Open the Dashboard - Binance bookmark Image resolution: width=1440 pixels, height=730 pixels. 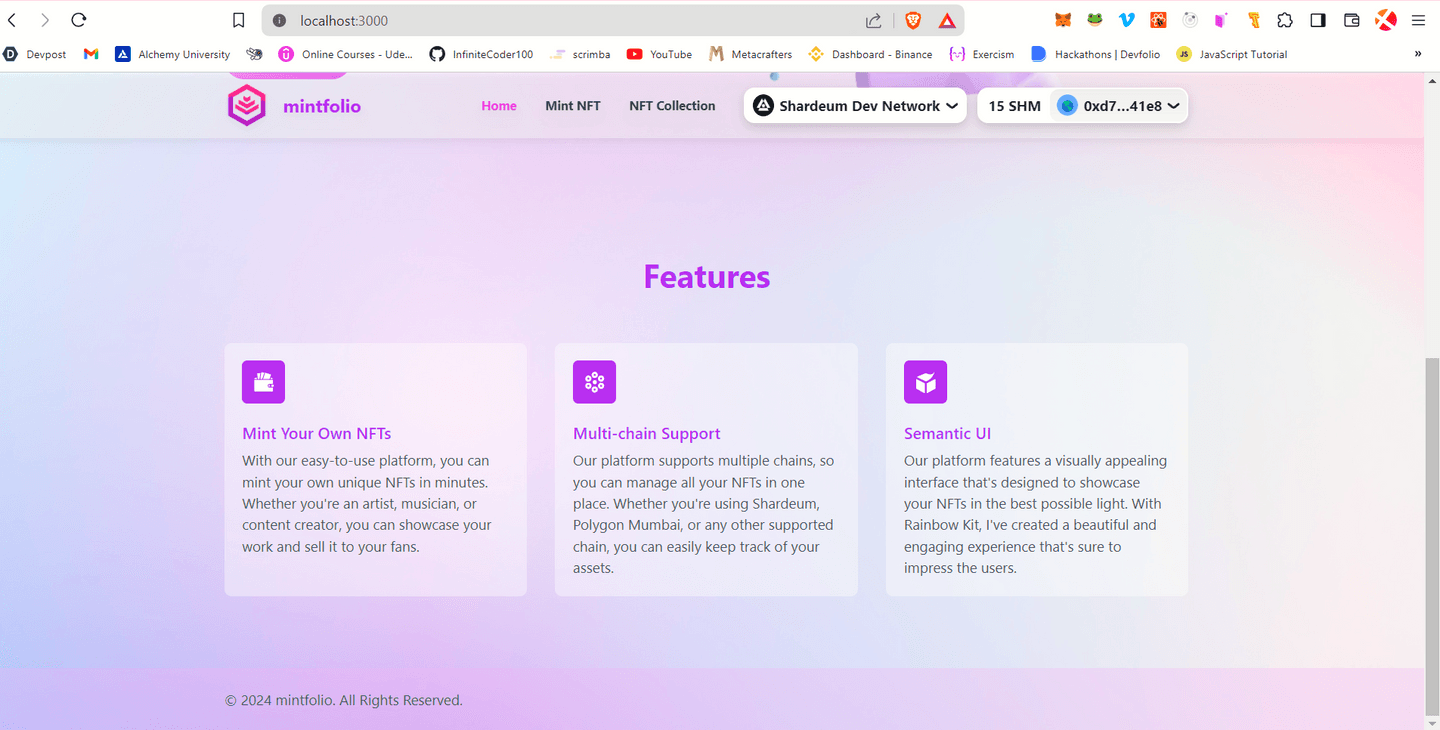[870, 54]
